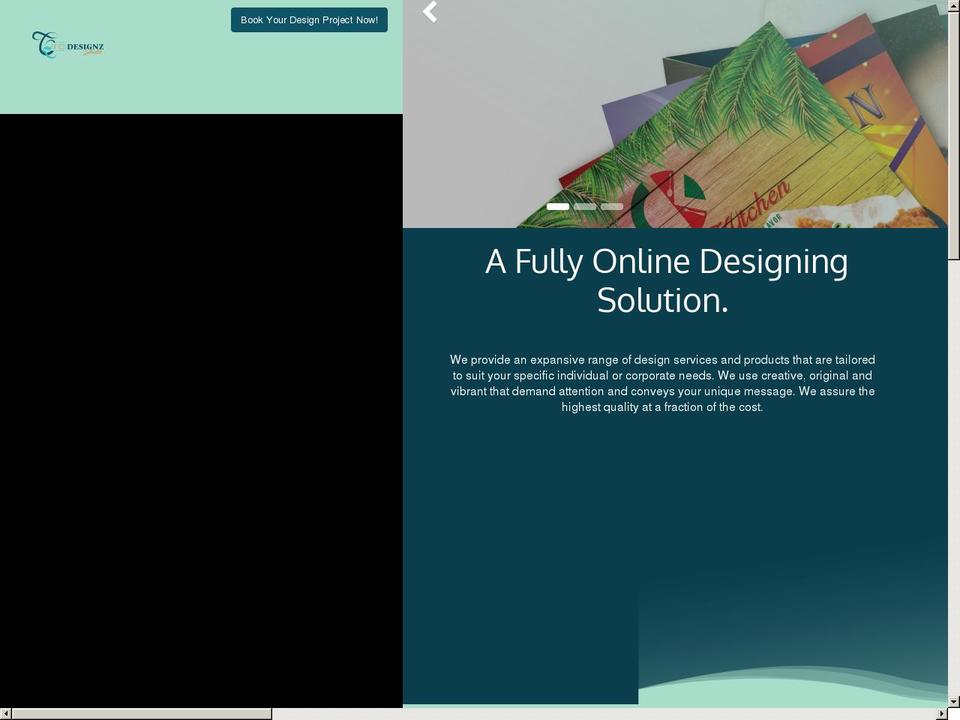Click the horizontal scrollbar thumb
960x720 pixels.
click(141, 714)
